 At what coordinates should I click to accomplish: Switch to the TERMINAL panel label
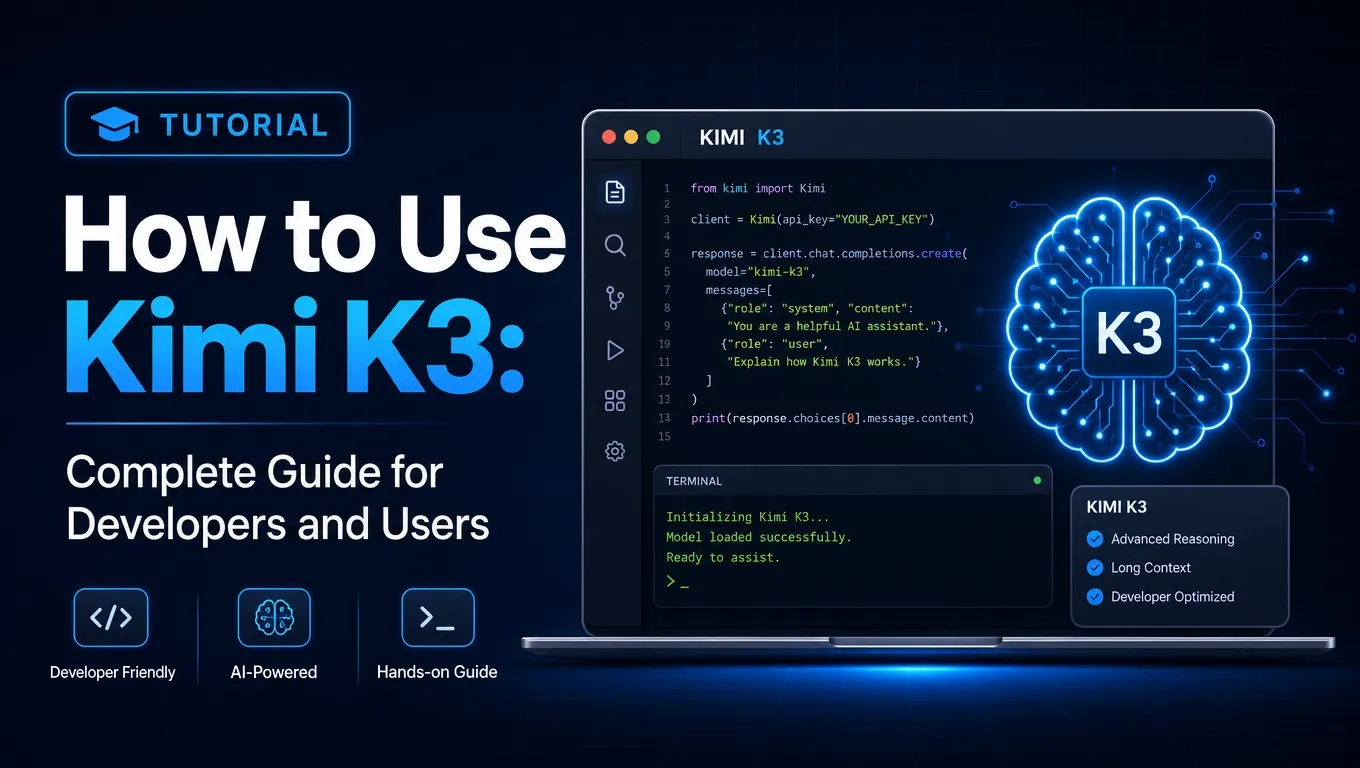[x=694, y=481]
